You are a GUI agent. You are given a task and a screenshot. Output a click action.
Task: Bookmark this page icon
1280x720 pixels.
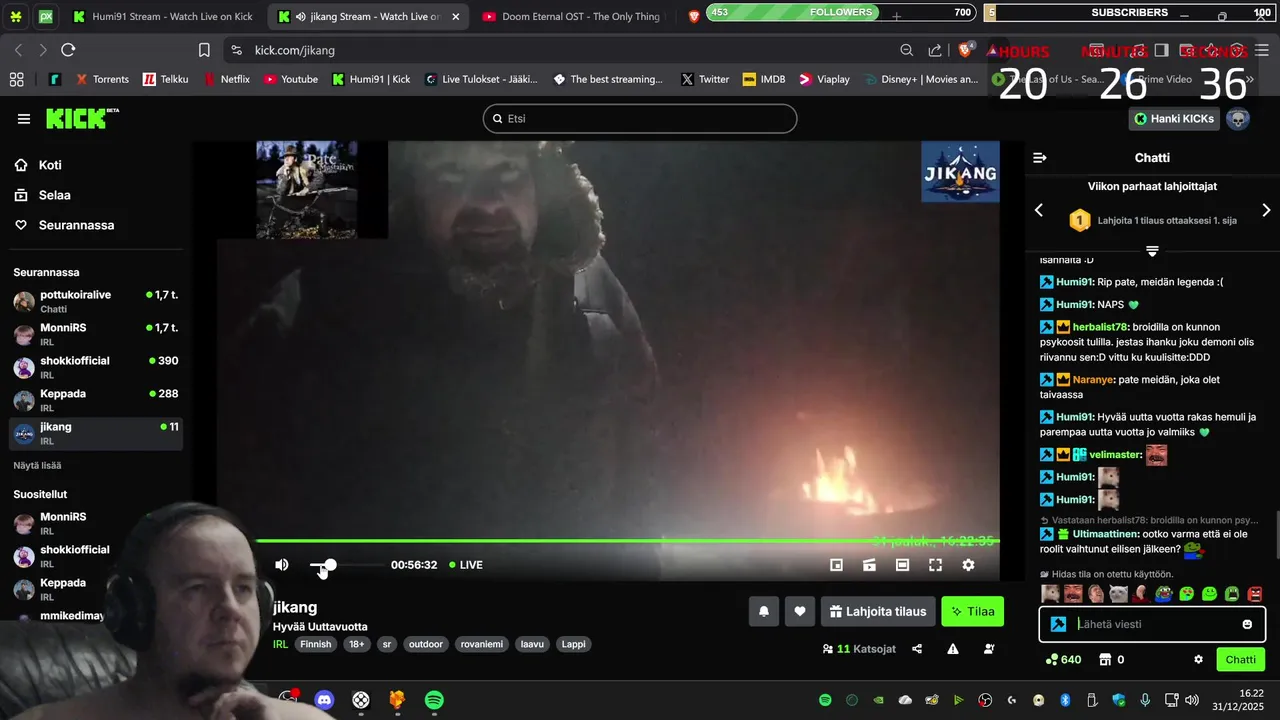coord(204,50)
